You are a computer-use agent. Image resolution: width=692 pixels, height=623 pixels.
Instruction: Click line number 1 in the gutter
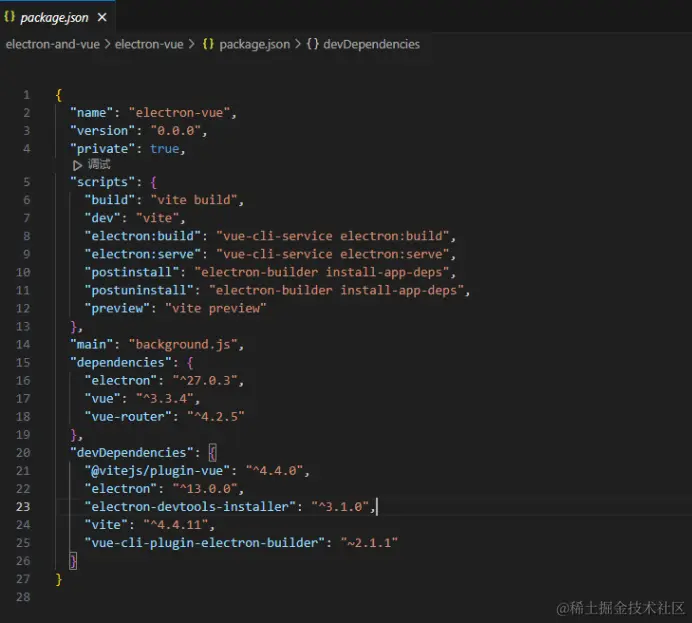pyautogui.click(x=26, y=95)
